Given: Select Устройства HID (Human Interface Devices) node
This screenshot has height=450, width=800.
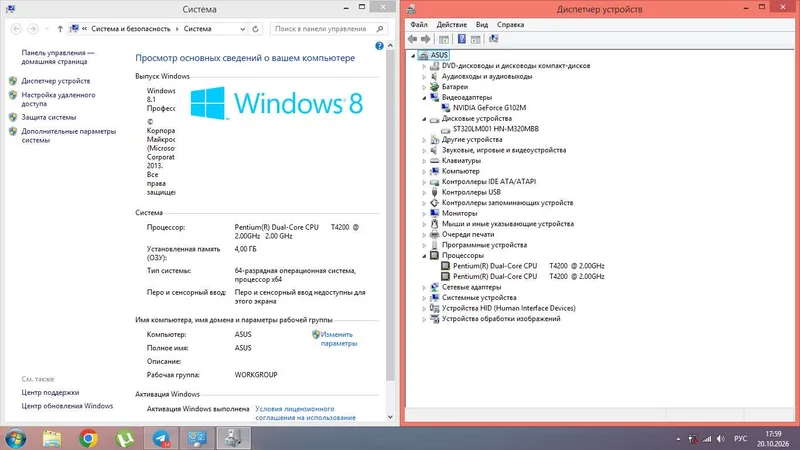Looking at the screenshot, I should point(508,308).
